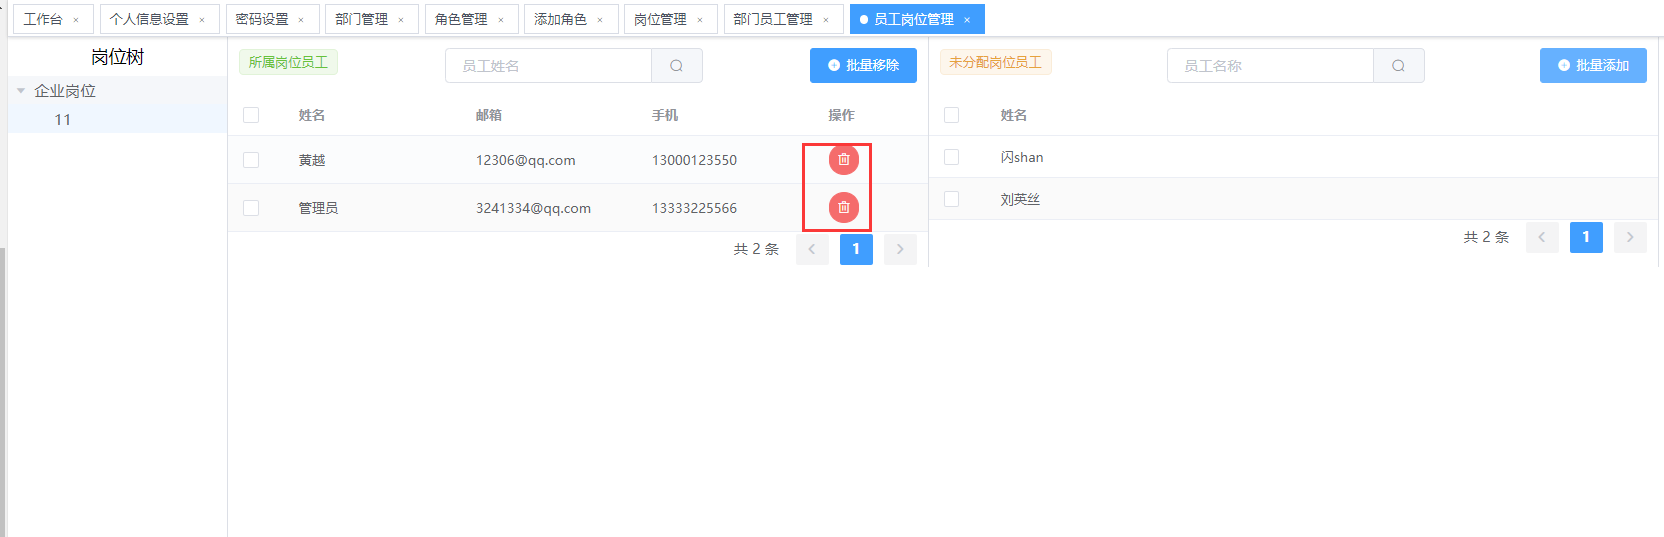The image size is (1664, 537).
Task: Go to previous page in assigned list
Action: click(x=812, y=249)
